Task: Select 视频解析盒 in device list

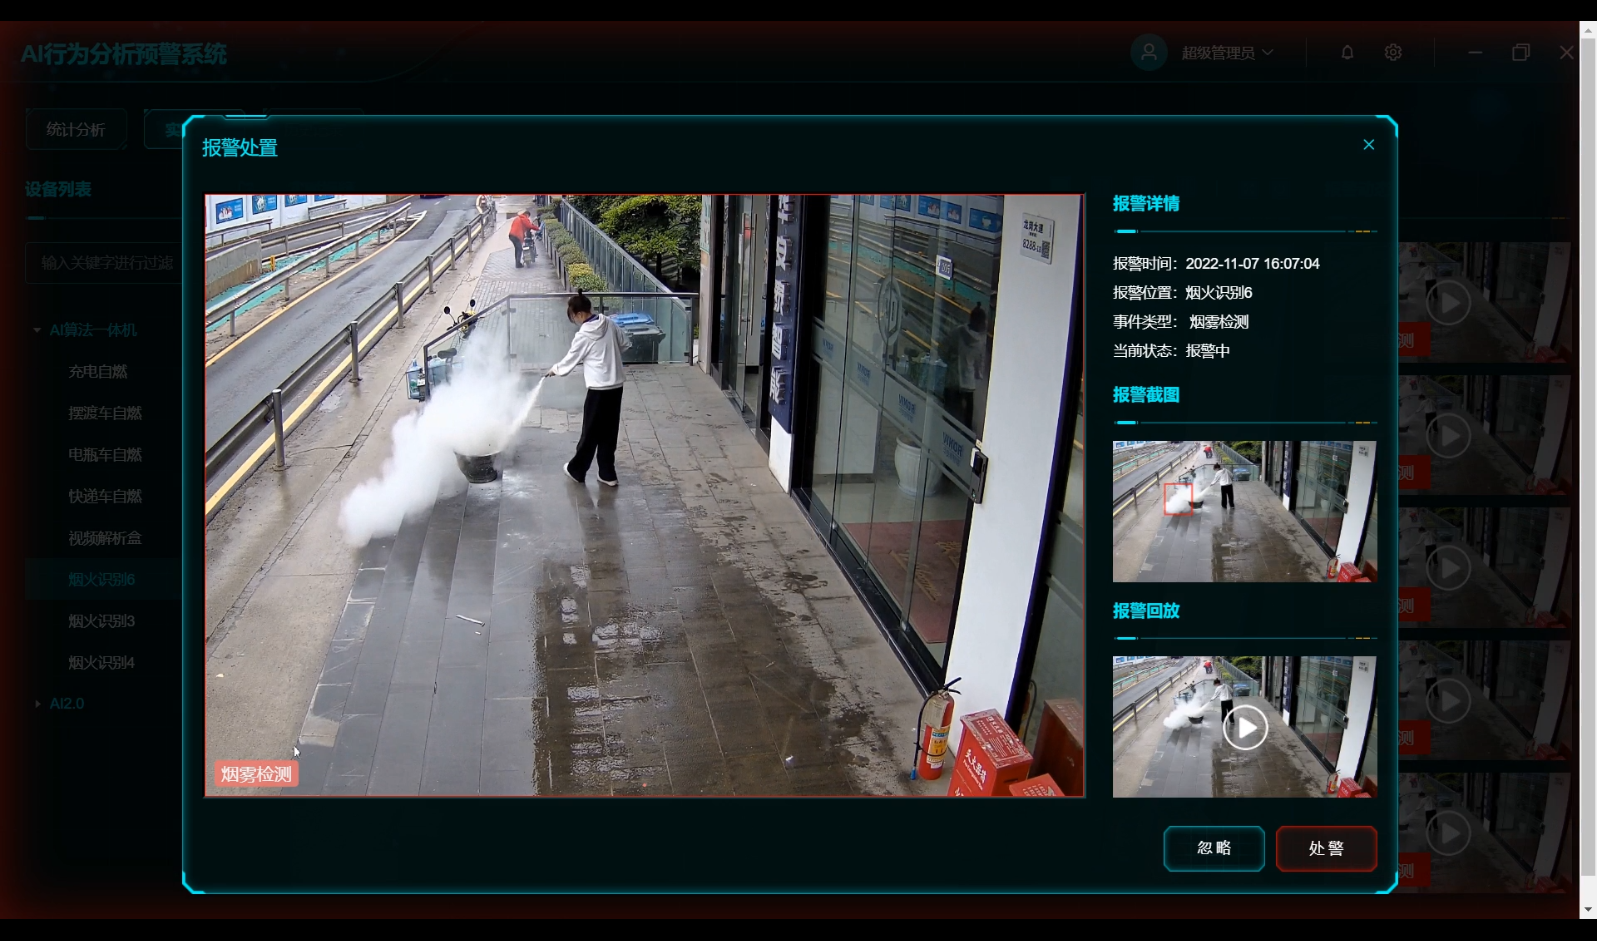Action: click(105, 538)
